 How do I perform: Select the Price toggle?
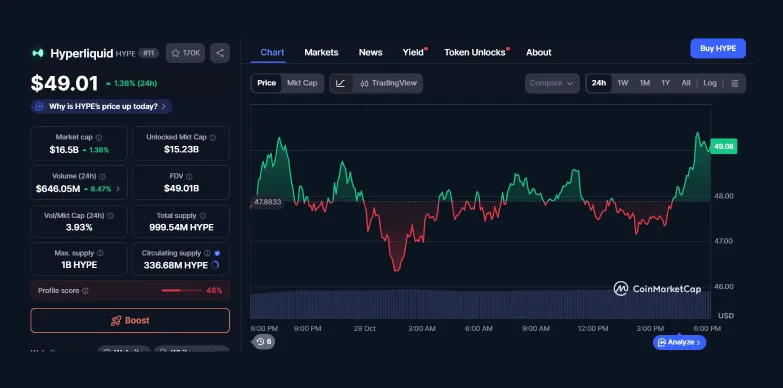point(266,83)
